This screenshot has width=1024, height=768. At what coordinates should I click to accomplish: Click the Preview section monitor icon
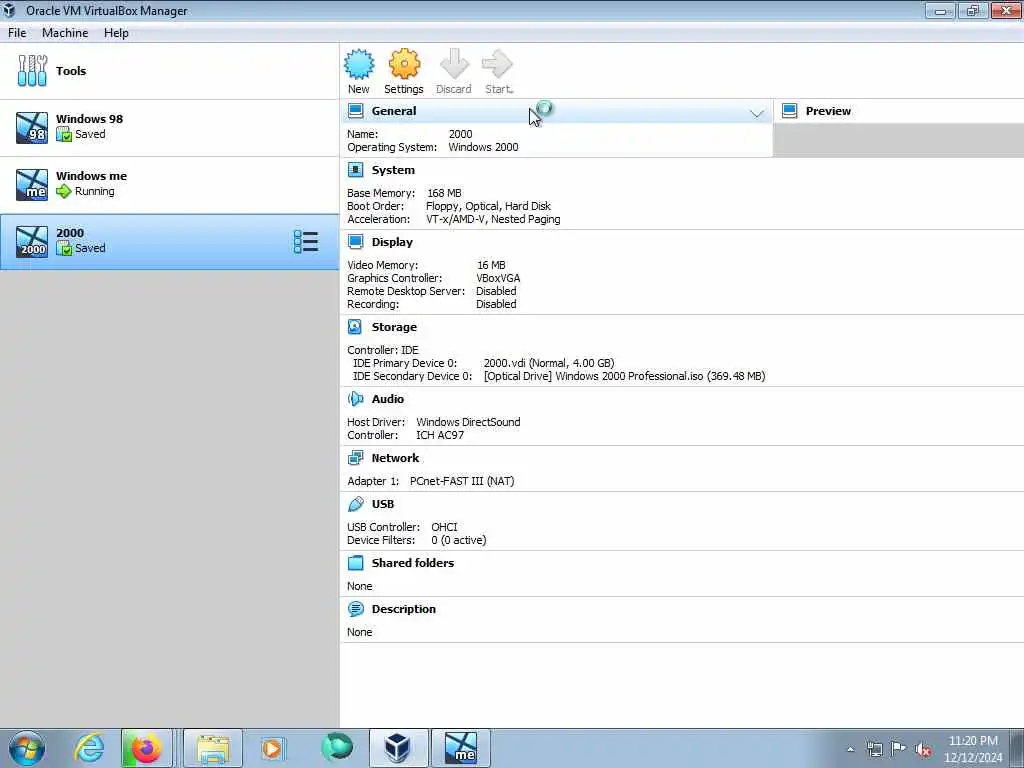click(790, 110)
